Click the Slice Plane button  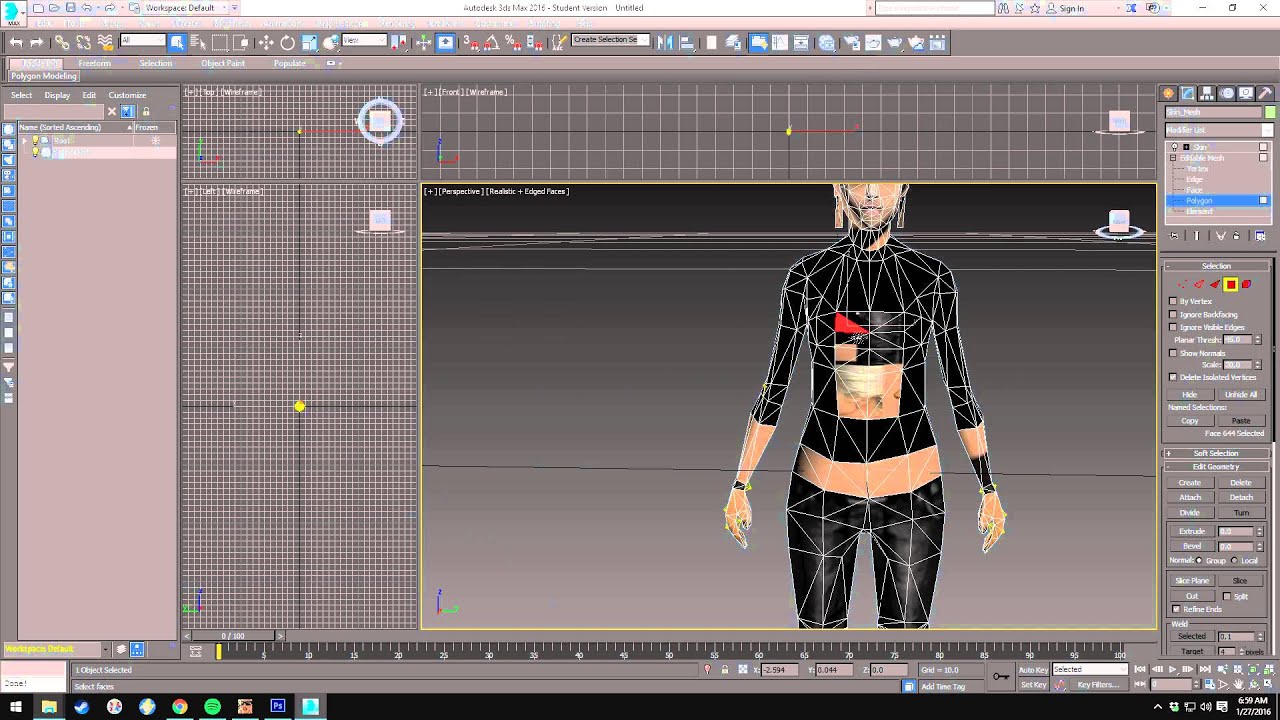pyautogui.click(x=1192, y=580)
